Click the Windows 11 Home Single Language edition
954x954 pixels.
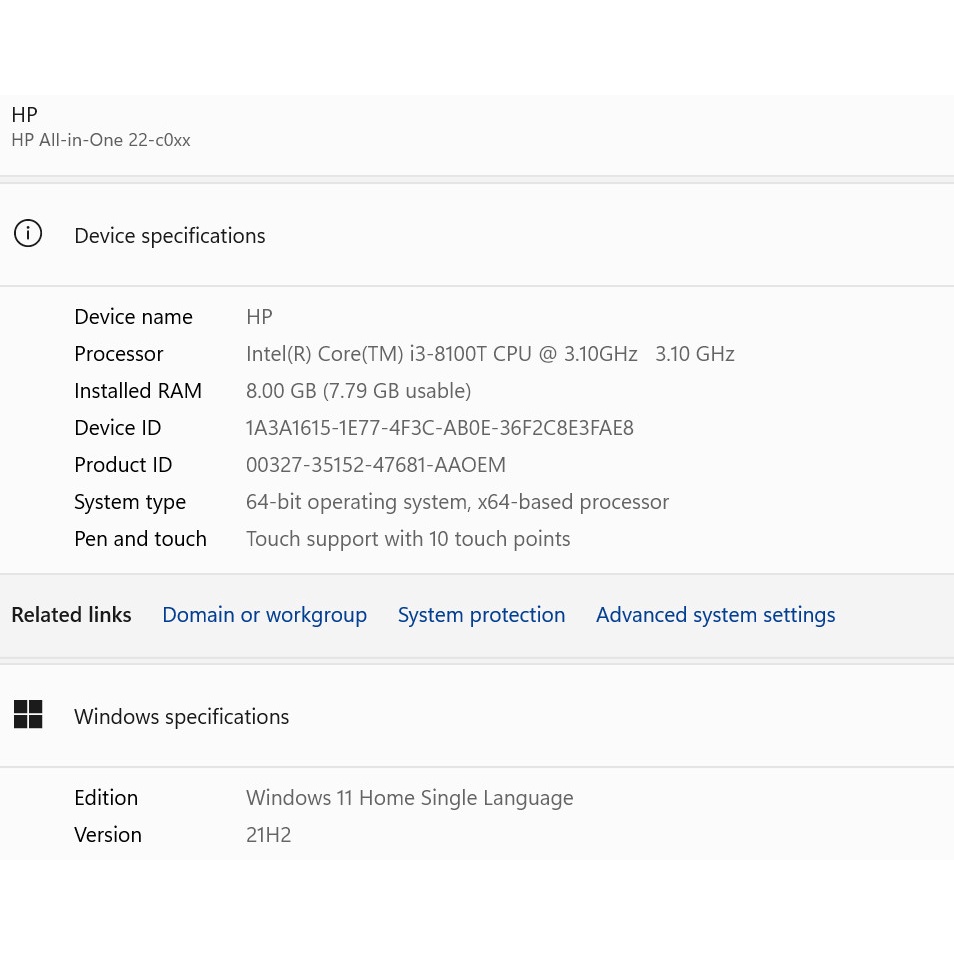409,798
